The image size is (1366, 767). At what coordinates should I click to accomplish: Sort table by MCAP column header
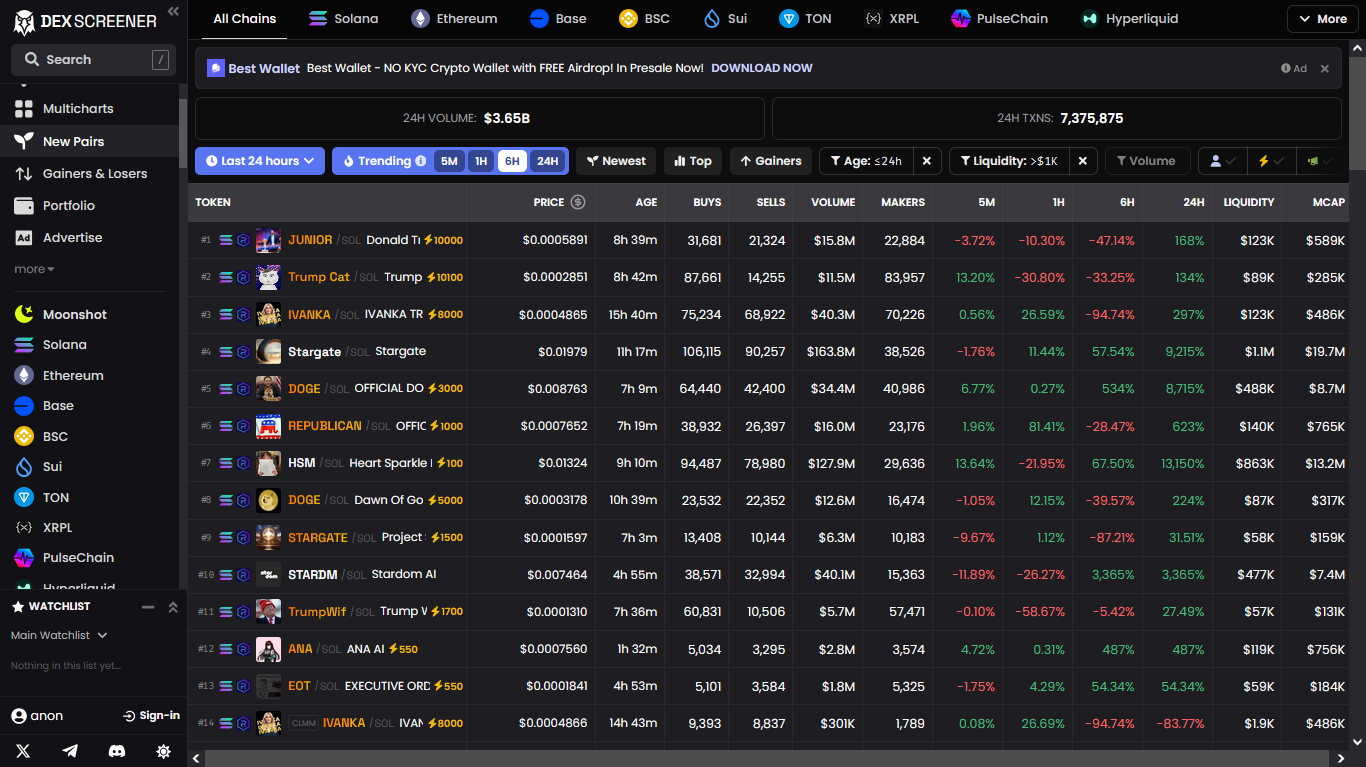[1328, 202]
